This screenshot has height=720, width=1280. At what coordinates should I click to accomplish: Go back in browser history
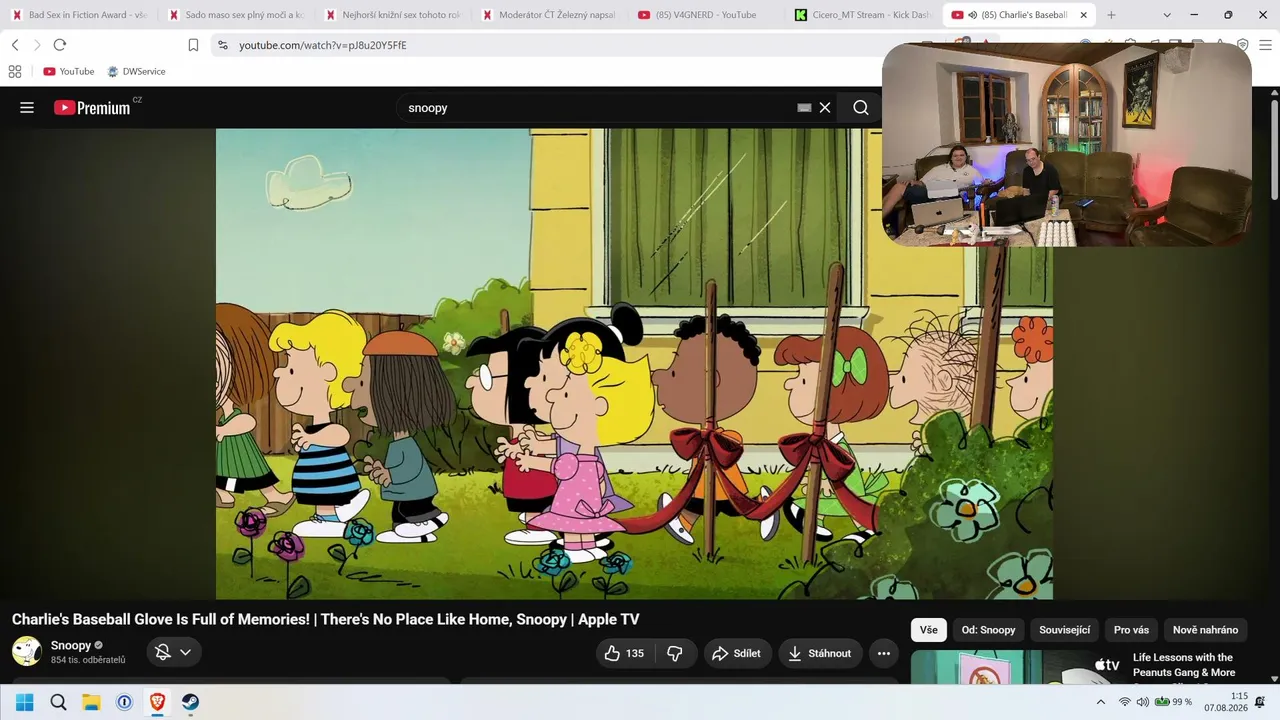point(15,45)
